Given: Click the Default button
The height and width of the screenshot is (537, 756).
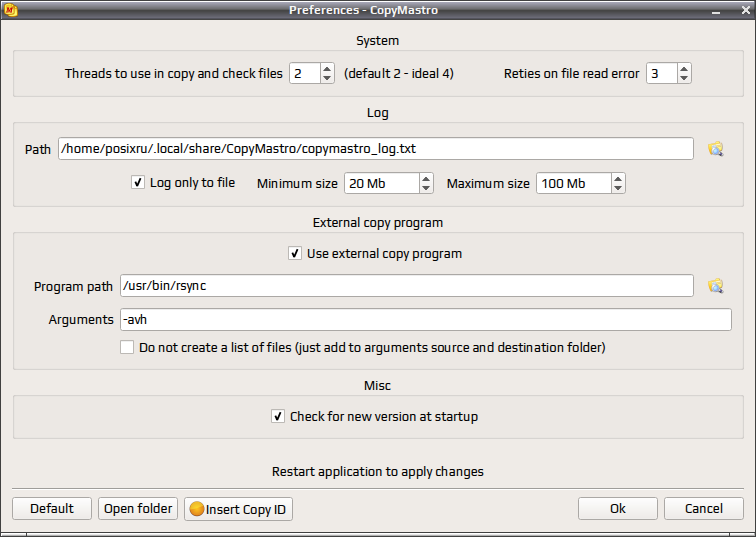Looking at the screenshot, I should pyautogui.click(x=52, y=509).
